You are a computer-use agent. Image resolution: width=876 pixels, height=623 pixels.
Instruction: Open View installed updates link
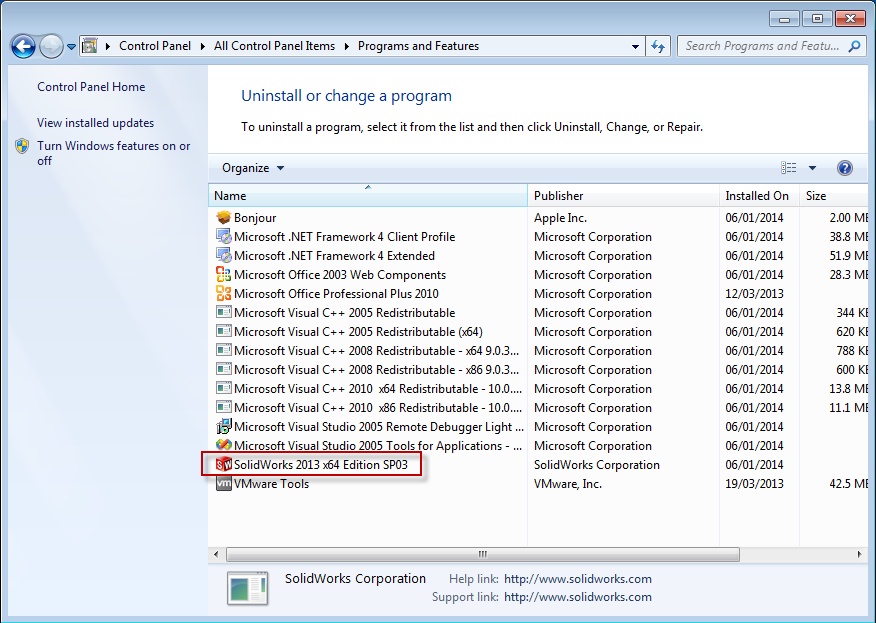tap(96, 122)
